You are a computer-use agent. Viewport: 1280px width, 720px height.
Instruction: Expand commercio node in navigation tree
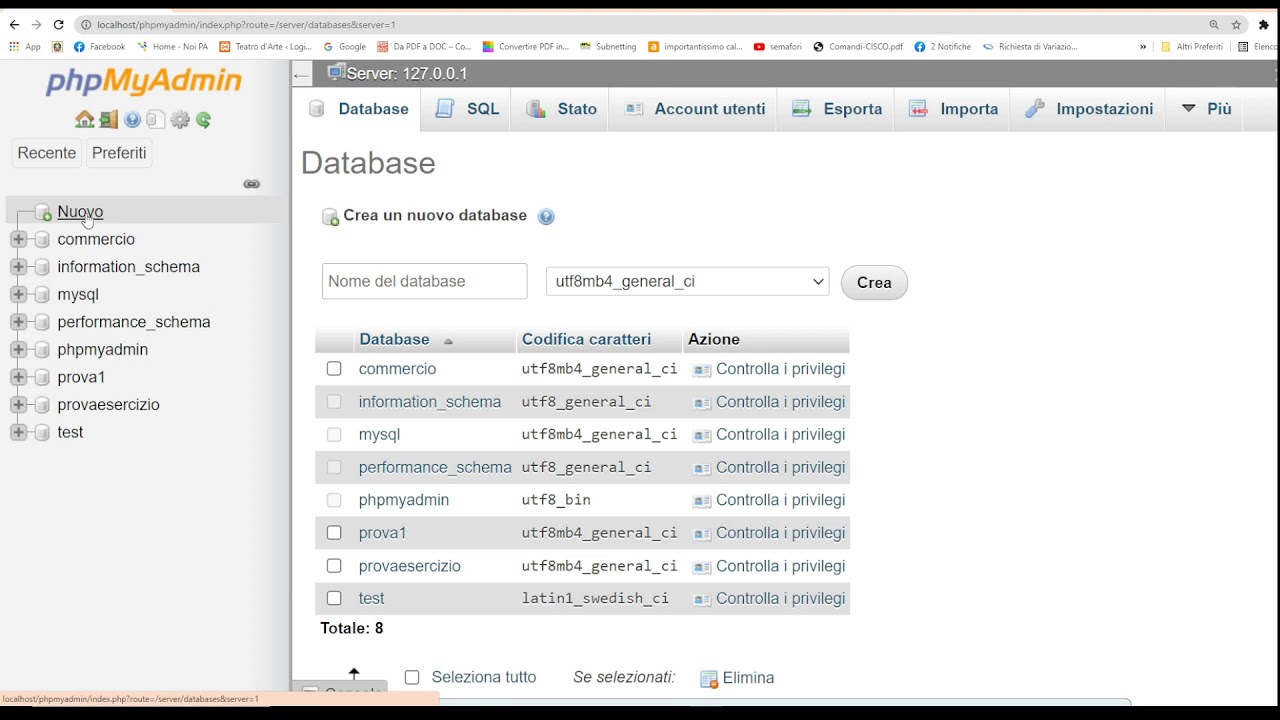pyautogui.click(x=18, y=240)
